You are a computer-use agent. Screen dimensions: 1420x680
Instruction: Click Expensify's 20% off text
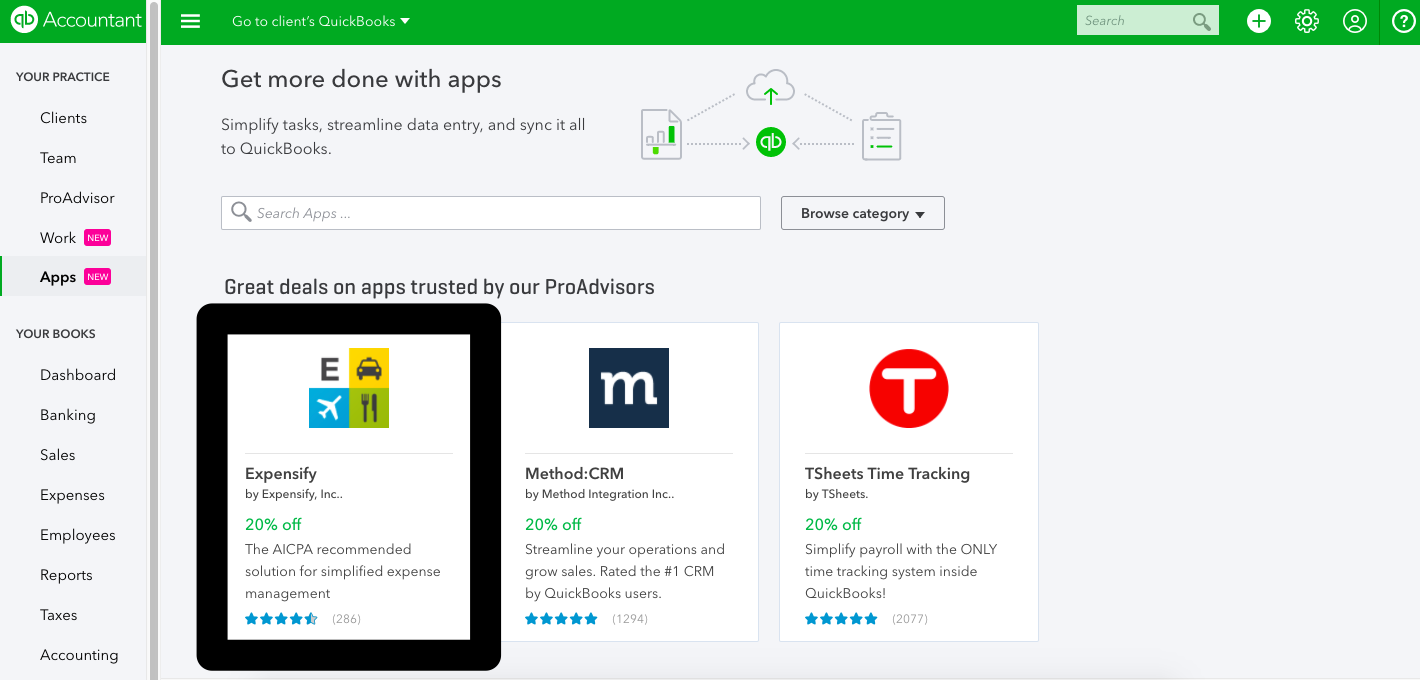(273, 524)
